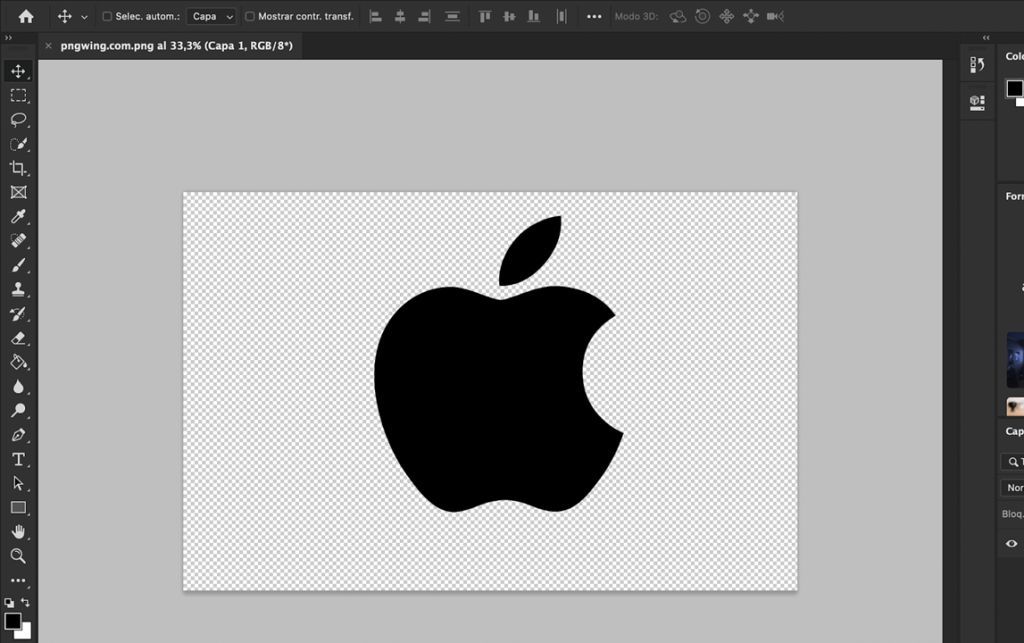The width and height of the screenshot is (1024, 643).
Task: Click the 3D camera zoom icon
Action: tap(775, 16)
